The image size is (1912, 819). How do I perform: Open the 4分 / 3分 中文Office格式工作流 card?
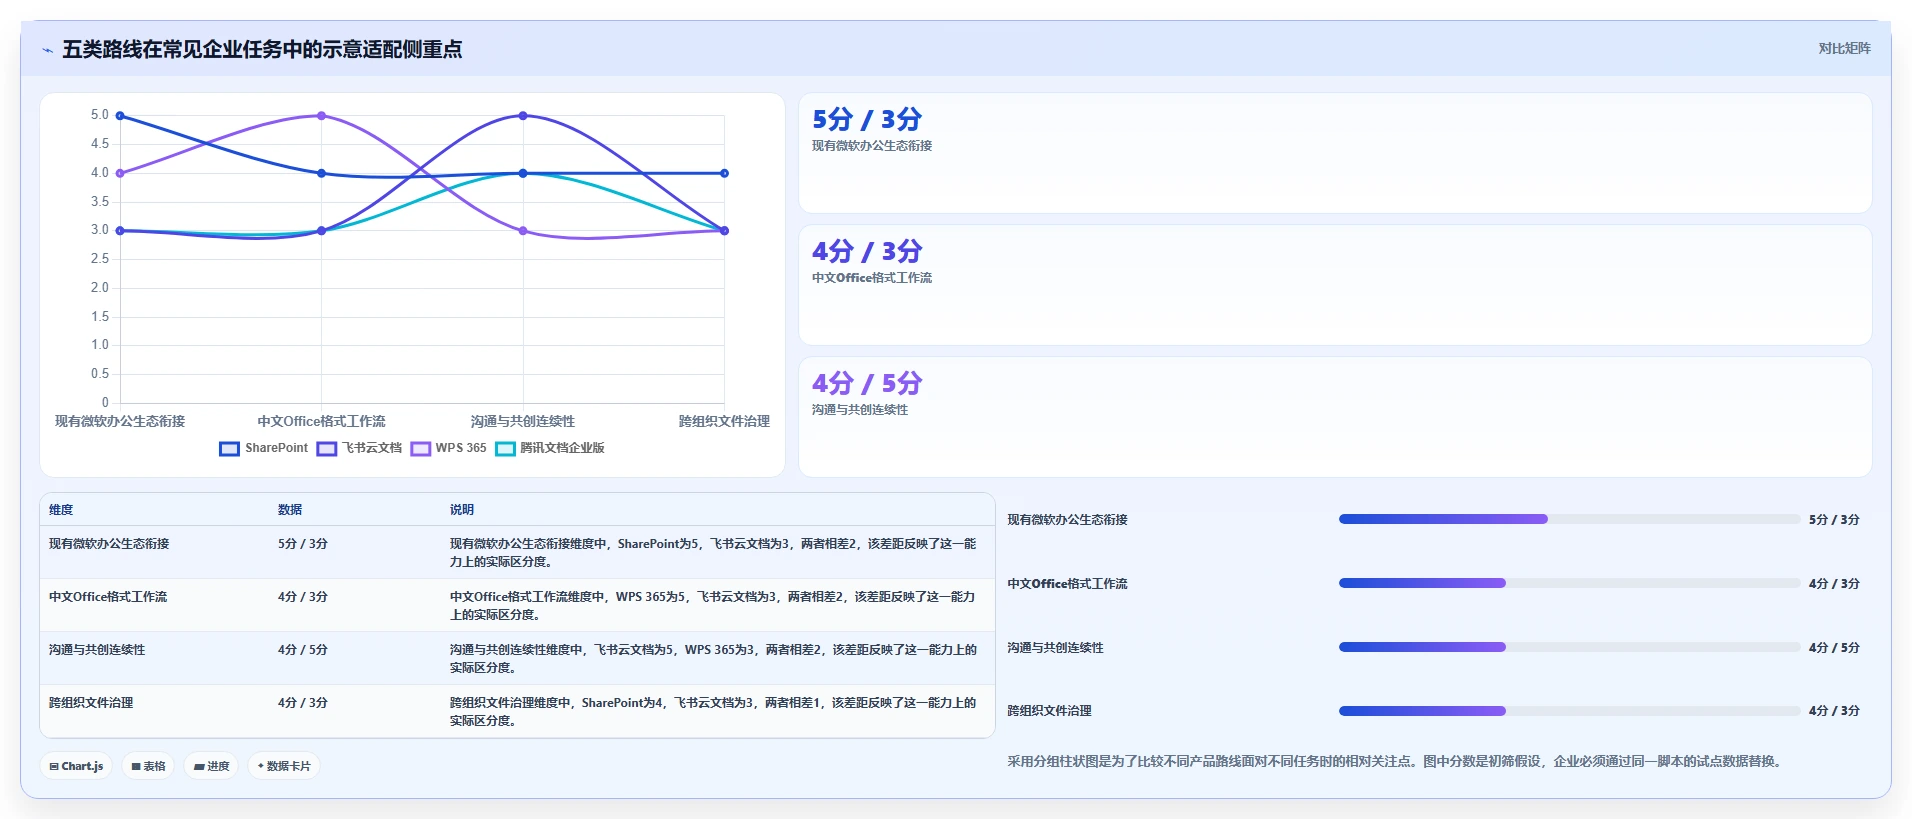click(1335, 285)
